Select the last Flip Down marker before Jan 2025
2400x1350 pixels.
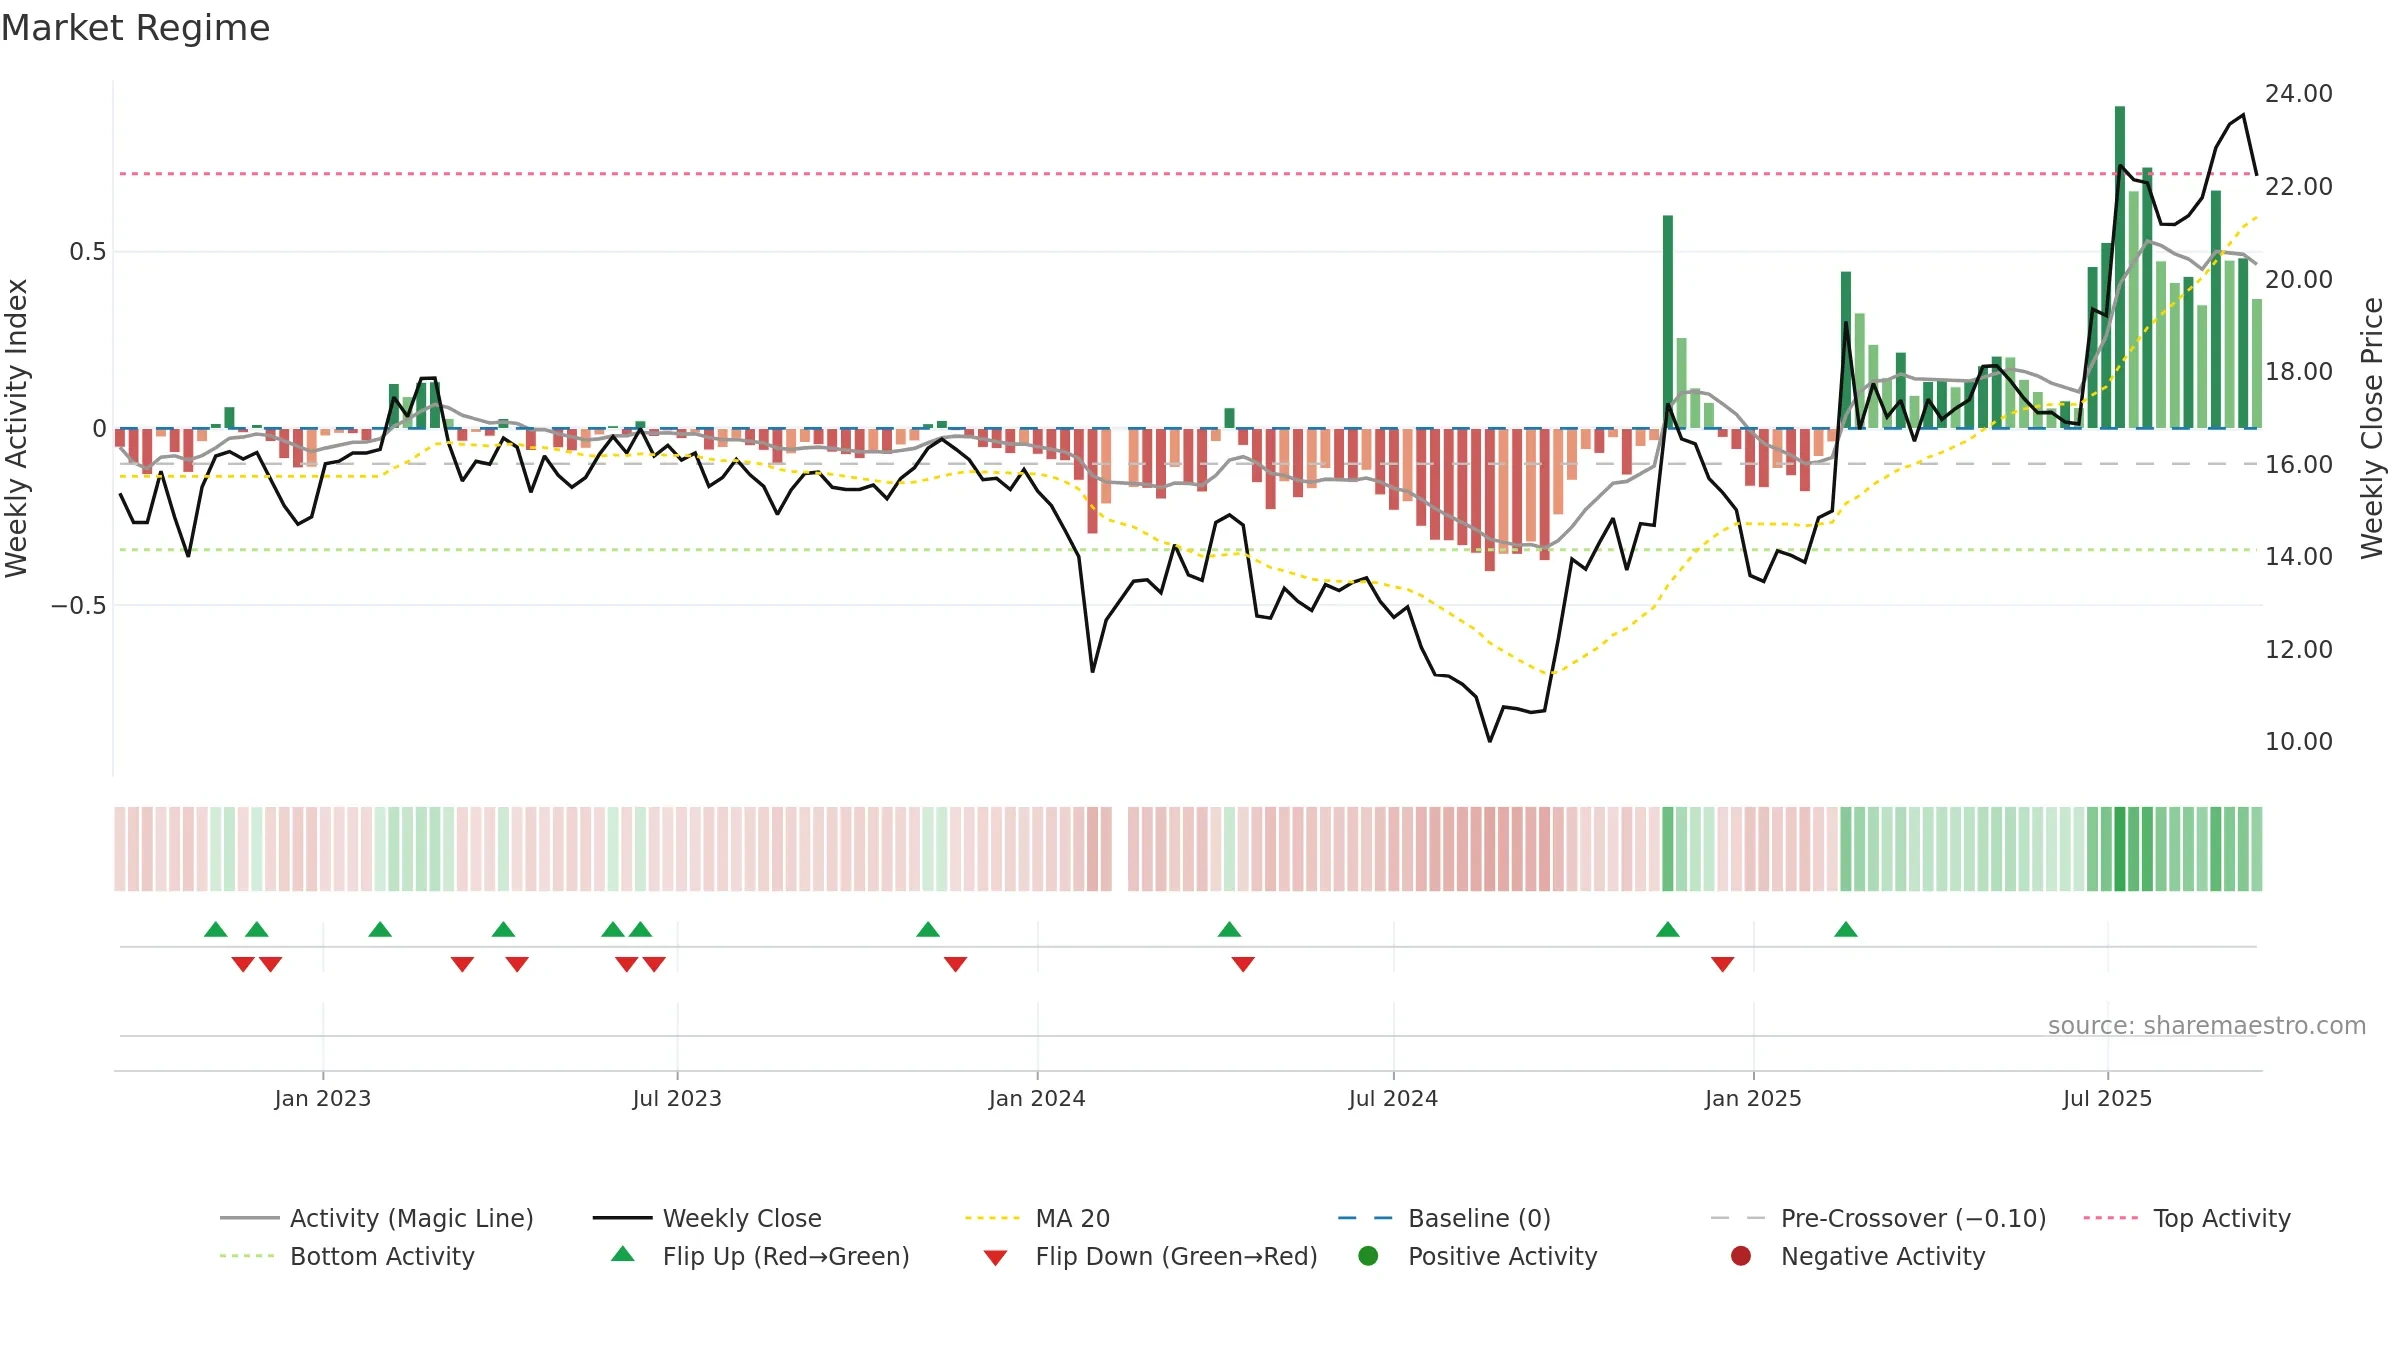tap(1722, 964)
